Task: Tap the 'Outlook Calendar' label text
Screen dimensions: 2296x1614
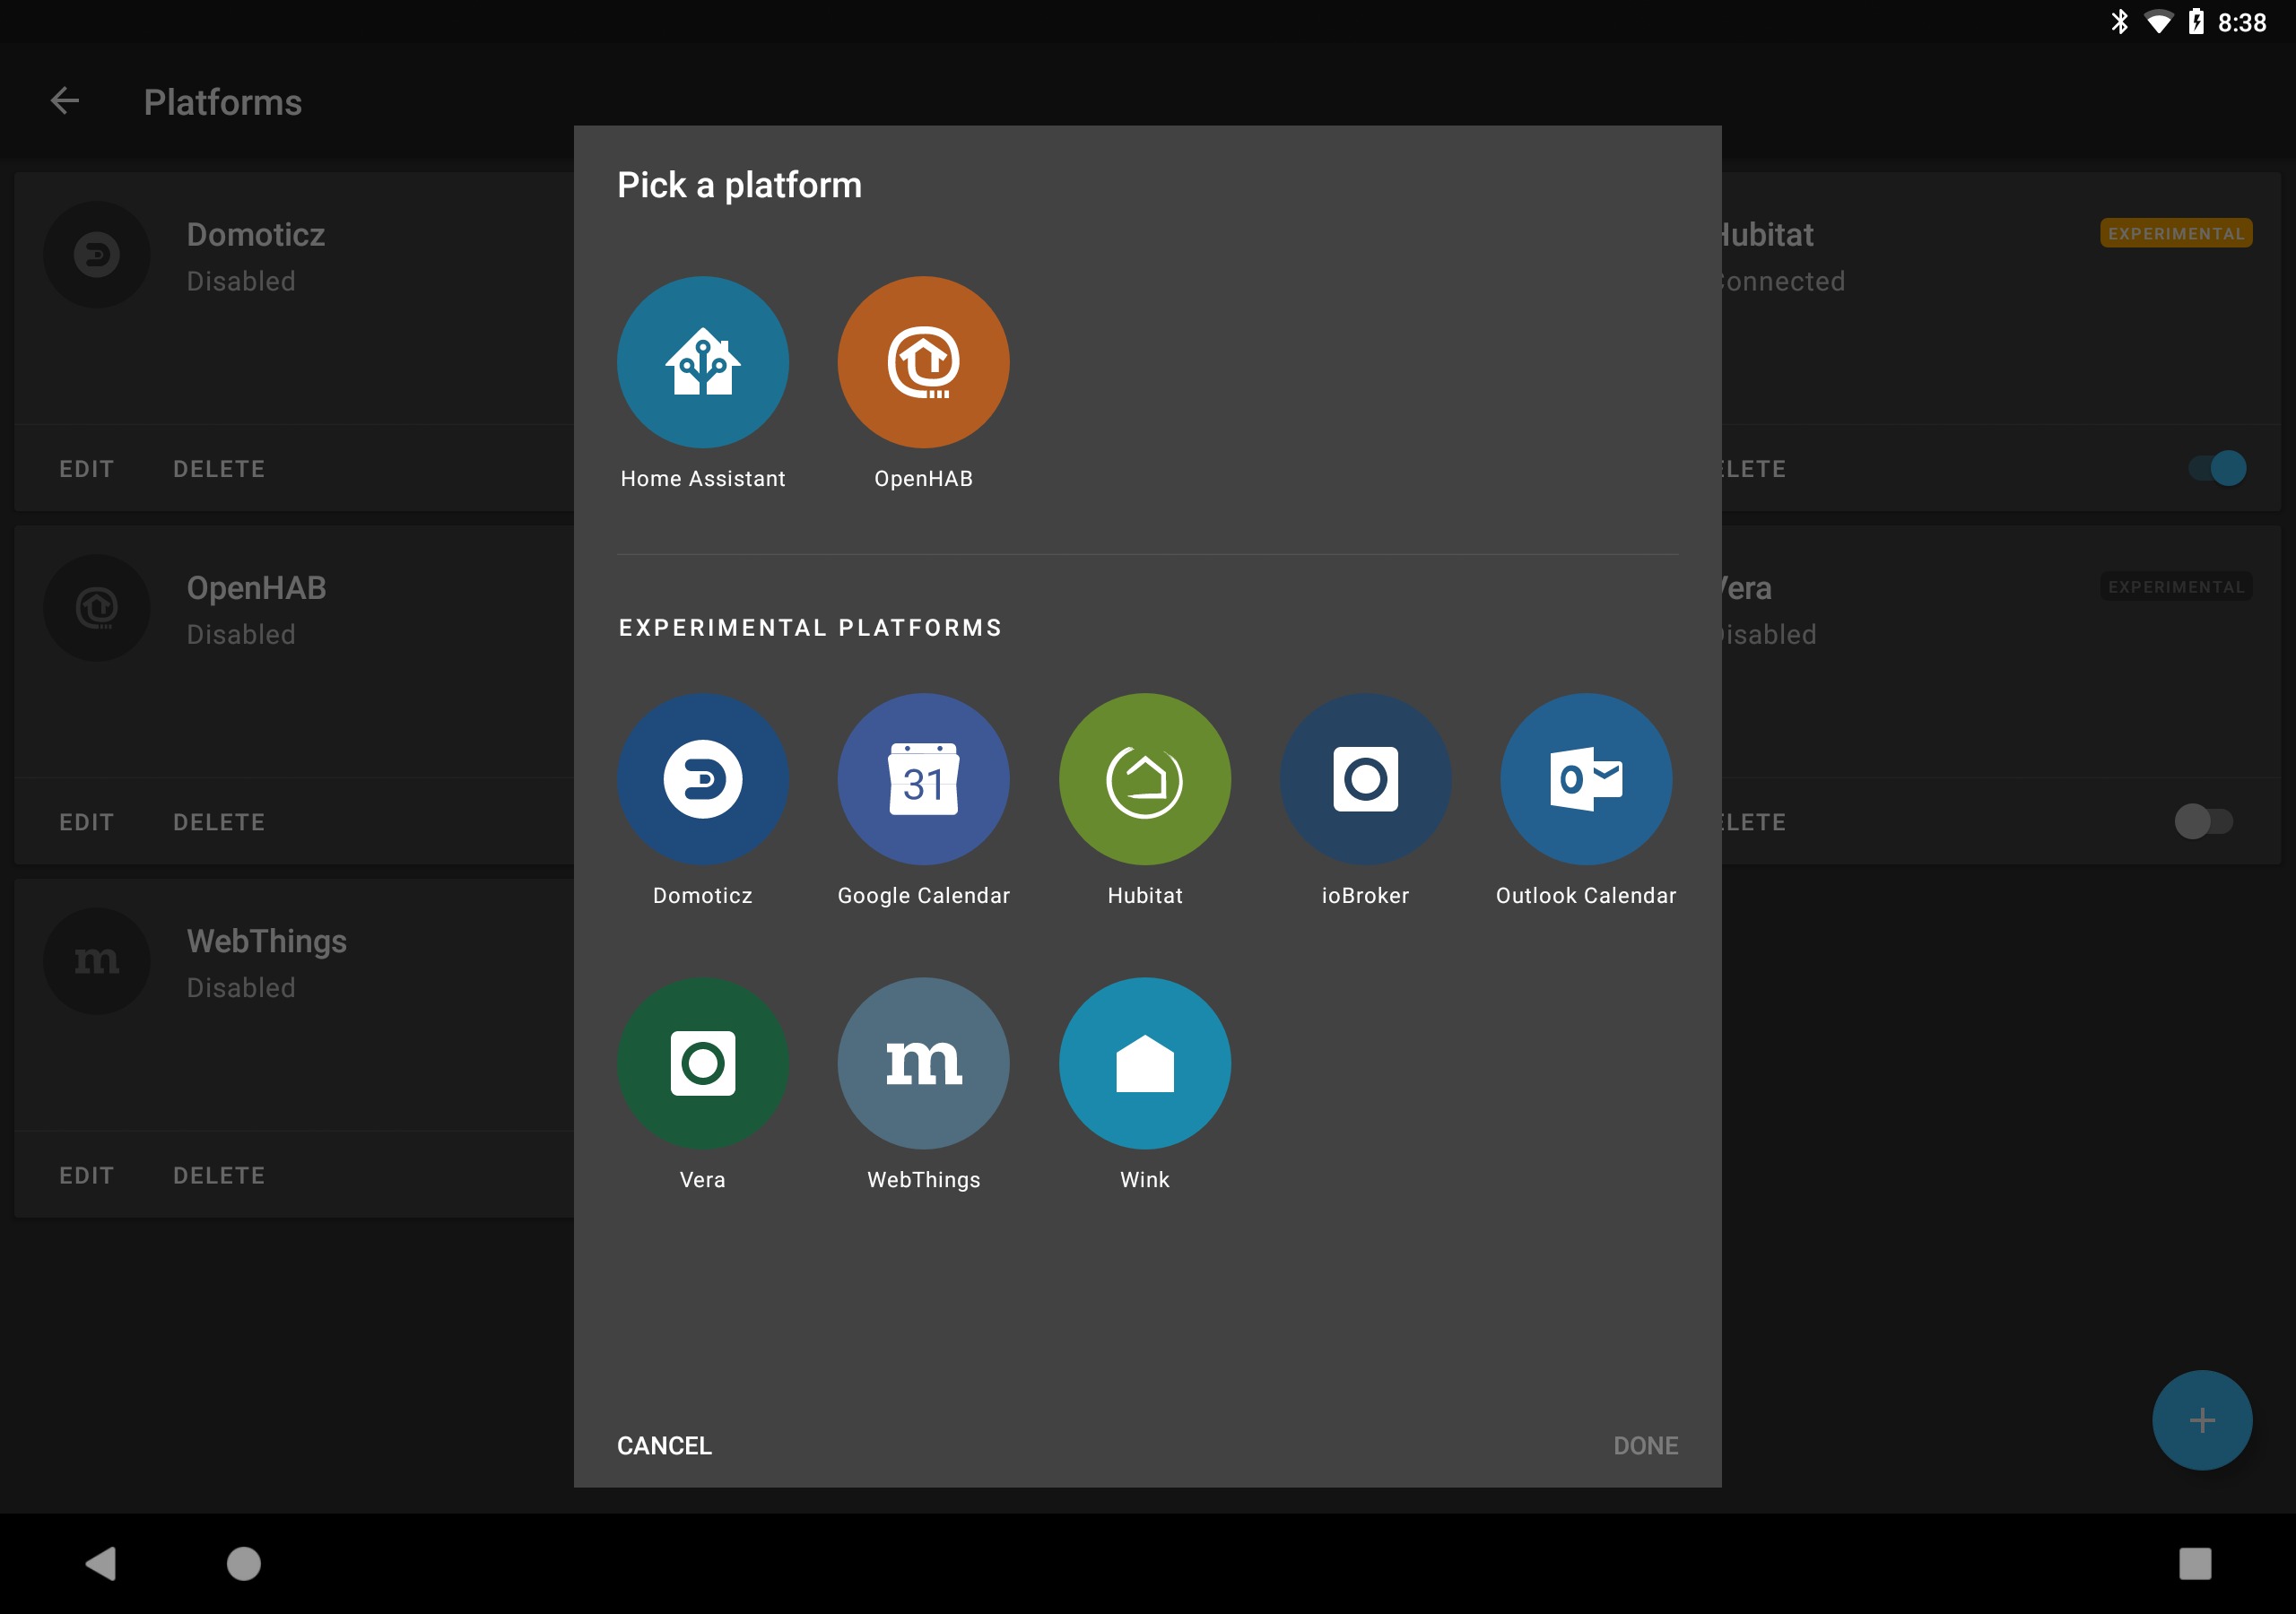Action: 1586,895
